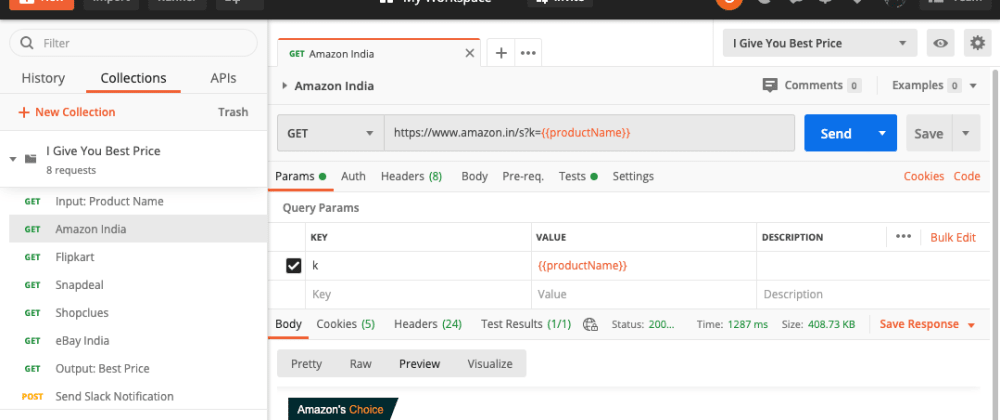Image resolution: width=1000 pixels, height=420 pixels.
Task: Select the Preview response view
Action: coord(419,364)
